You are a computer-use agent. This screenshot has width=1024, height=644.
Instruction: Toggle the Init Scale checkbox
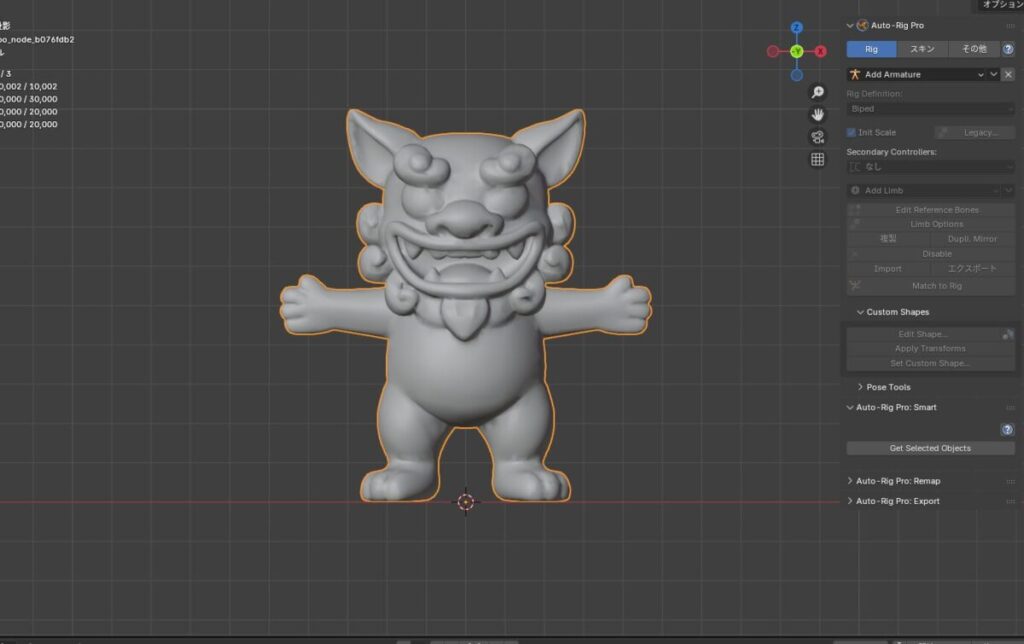pyautogui.click(x=852, y=132)
